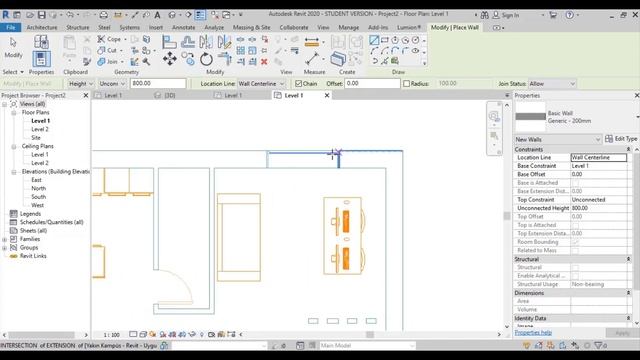Toggle Base is Attached checkbox
Screen dimensions: 640x360
(x=575, y=183)
